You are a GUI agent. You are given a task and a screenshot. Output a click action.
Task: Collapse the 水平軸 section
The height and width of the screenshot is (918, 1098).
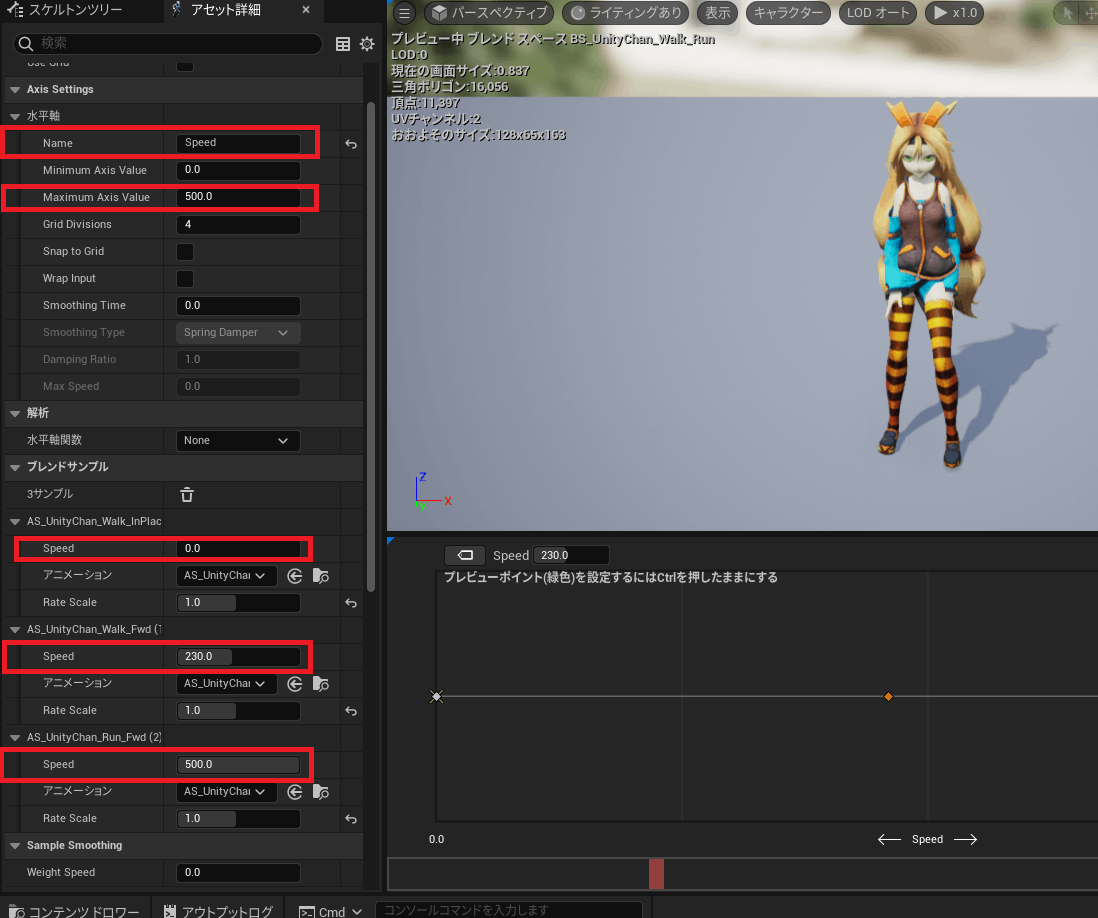(x=15, y=116)
